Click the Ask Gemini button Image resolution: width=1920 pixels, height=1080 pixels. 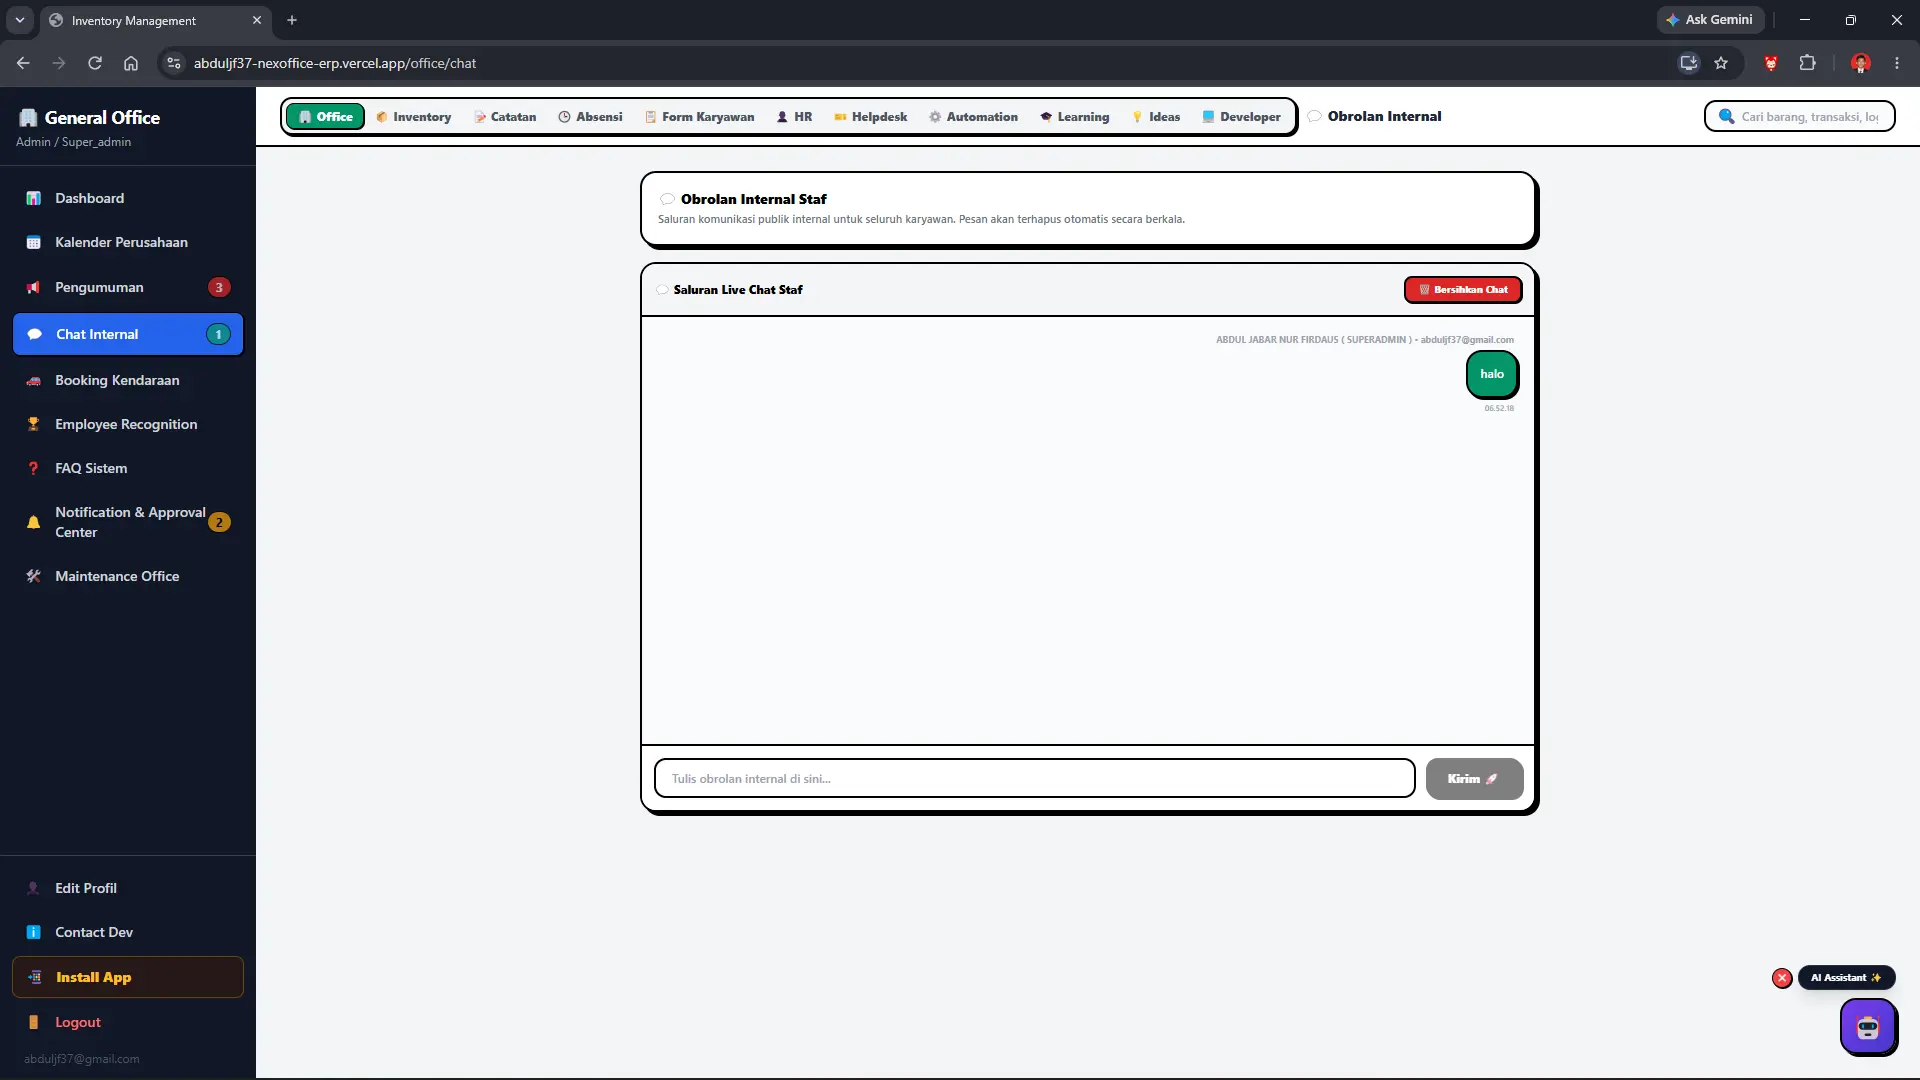click(1709, 20)
